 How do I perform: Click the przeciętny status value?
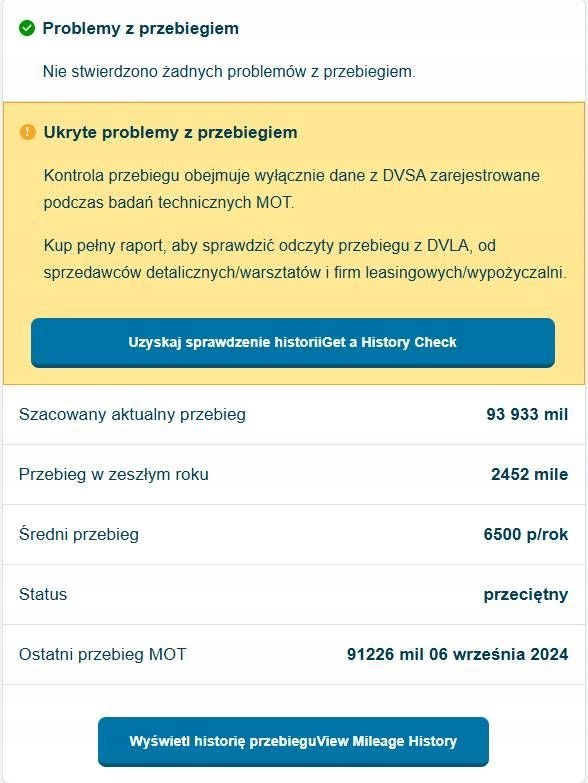[x=526, y=595]
